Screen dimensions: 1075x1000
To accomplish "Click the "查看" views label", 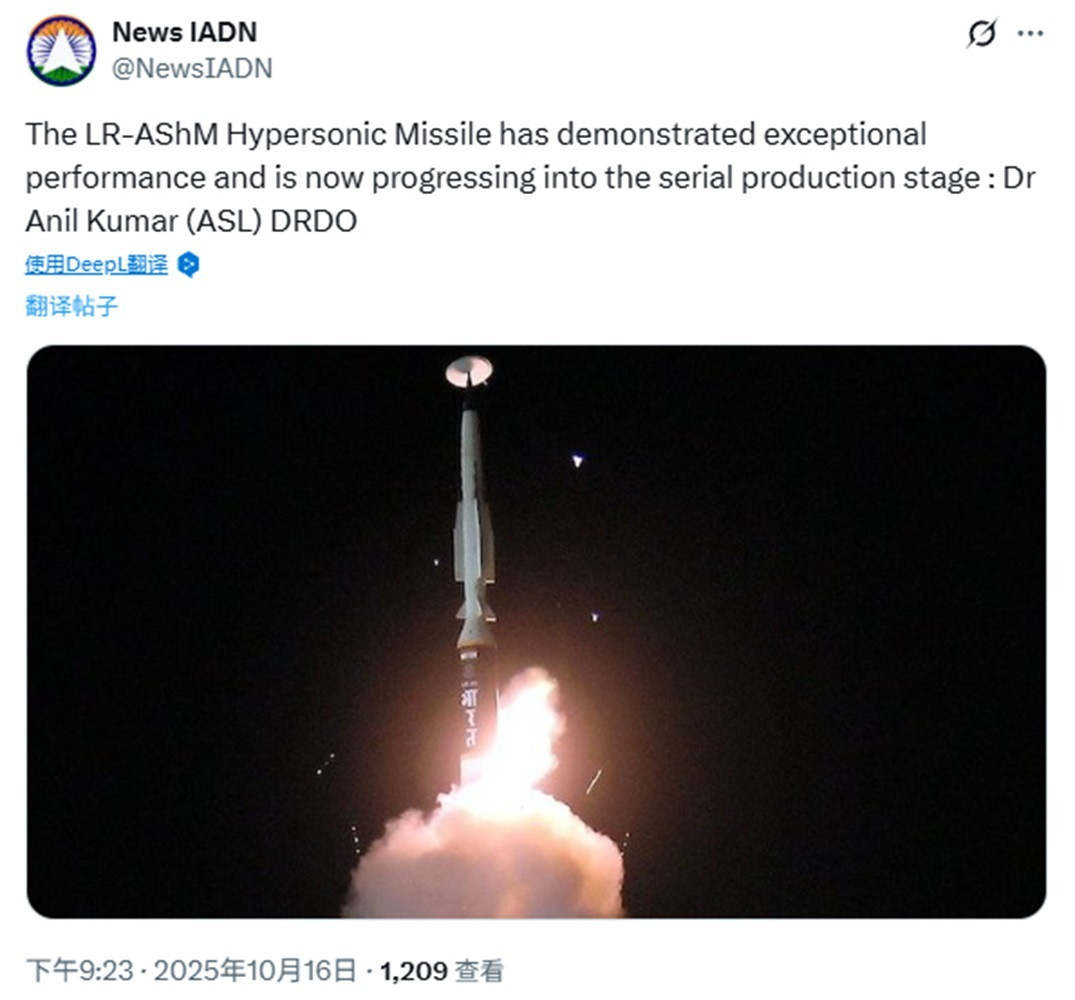I will 479,970.
